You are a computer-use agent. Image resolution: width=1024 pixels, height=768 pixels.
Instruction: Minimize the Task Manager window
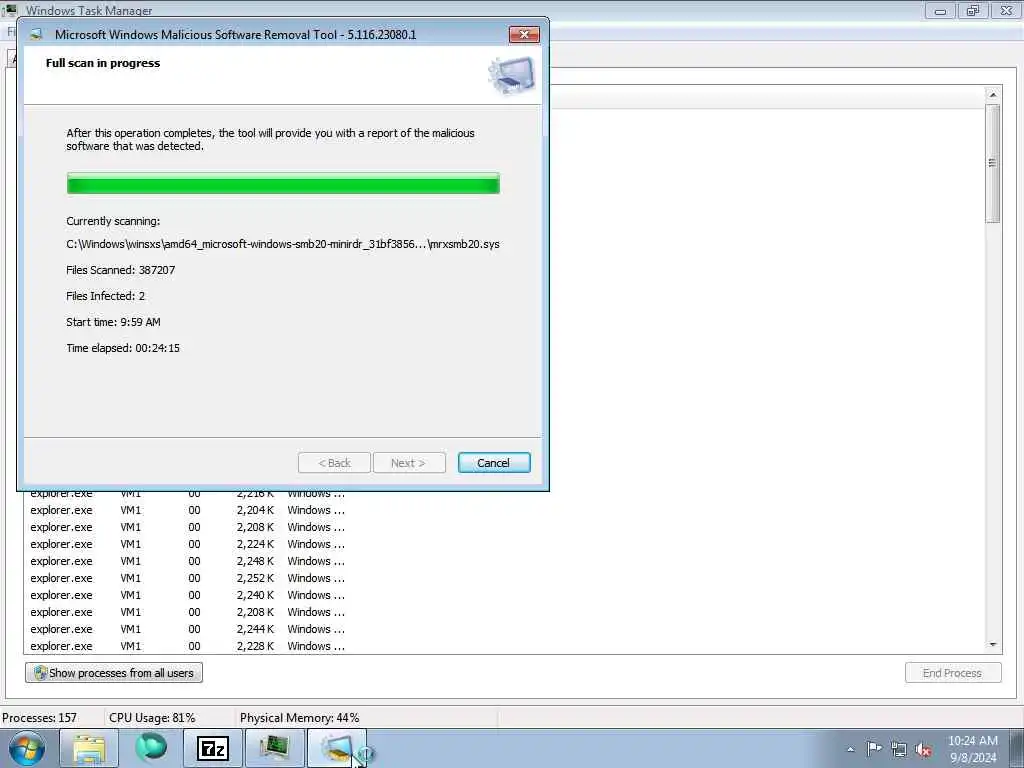click(x=940, y=10)
